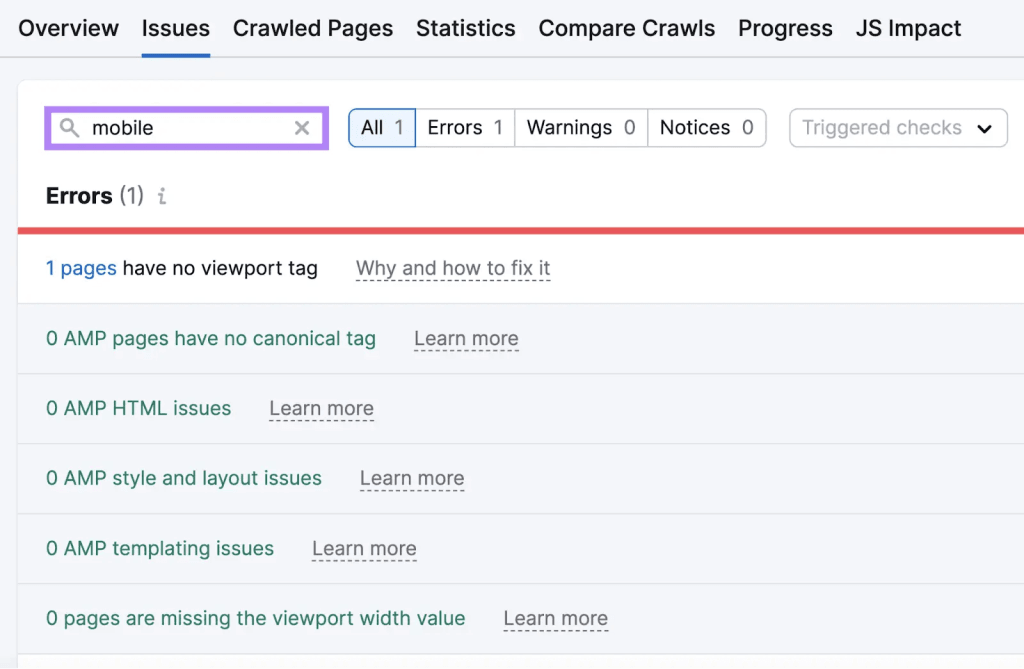Click Learn more for viewport width value

pyautogui.click(x=555, y=619)
